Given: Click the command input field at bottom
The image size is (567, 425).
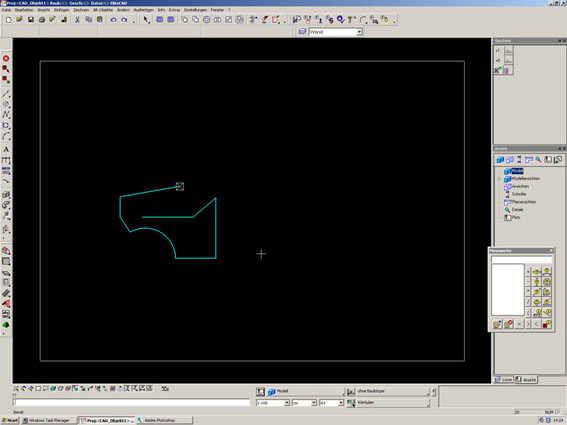Looking at the screenshot, I should pyautogui.click(x=132, y=403).
